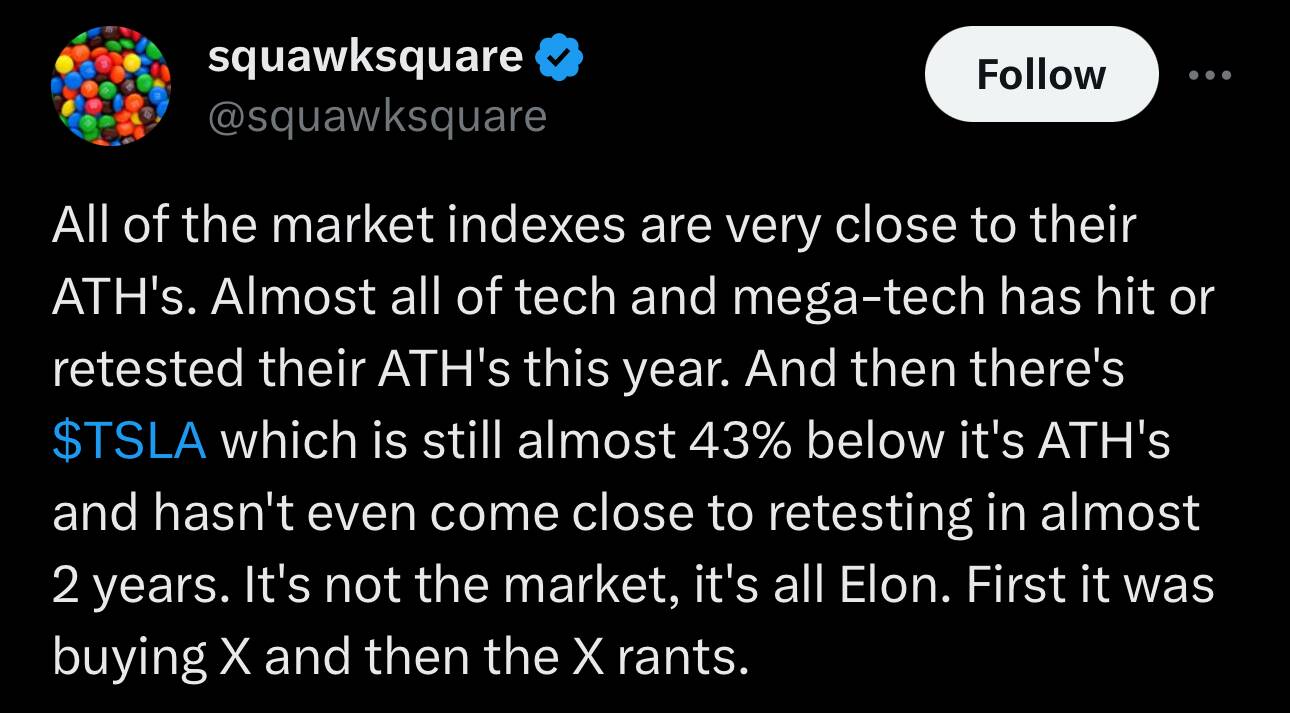Click the blue verified checkmark badge

pos(559,61)
